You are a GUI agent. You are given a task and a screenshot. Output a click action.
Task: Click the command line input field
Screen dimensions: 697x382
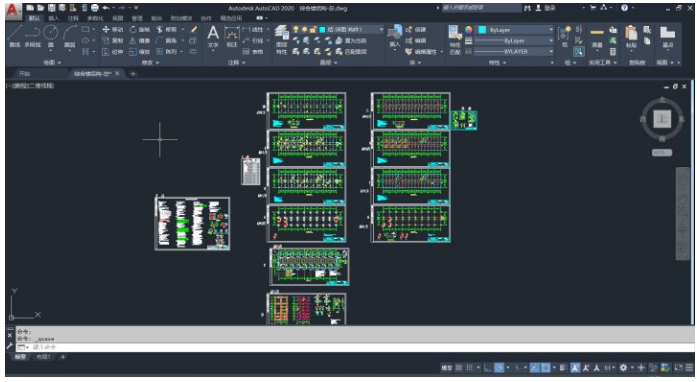pos(356,347)
